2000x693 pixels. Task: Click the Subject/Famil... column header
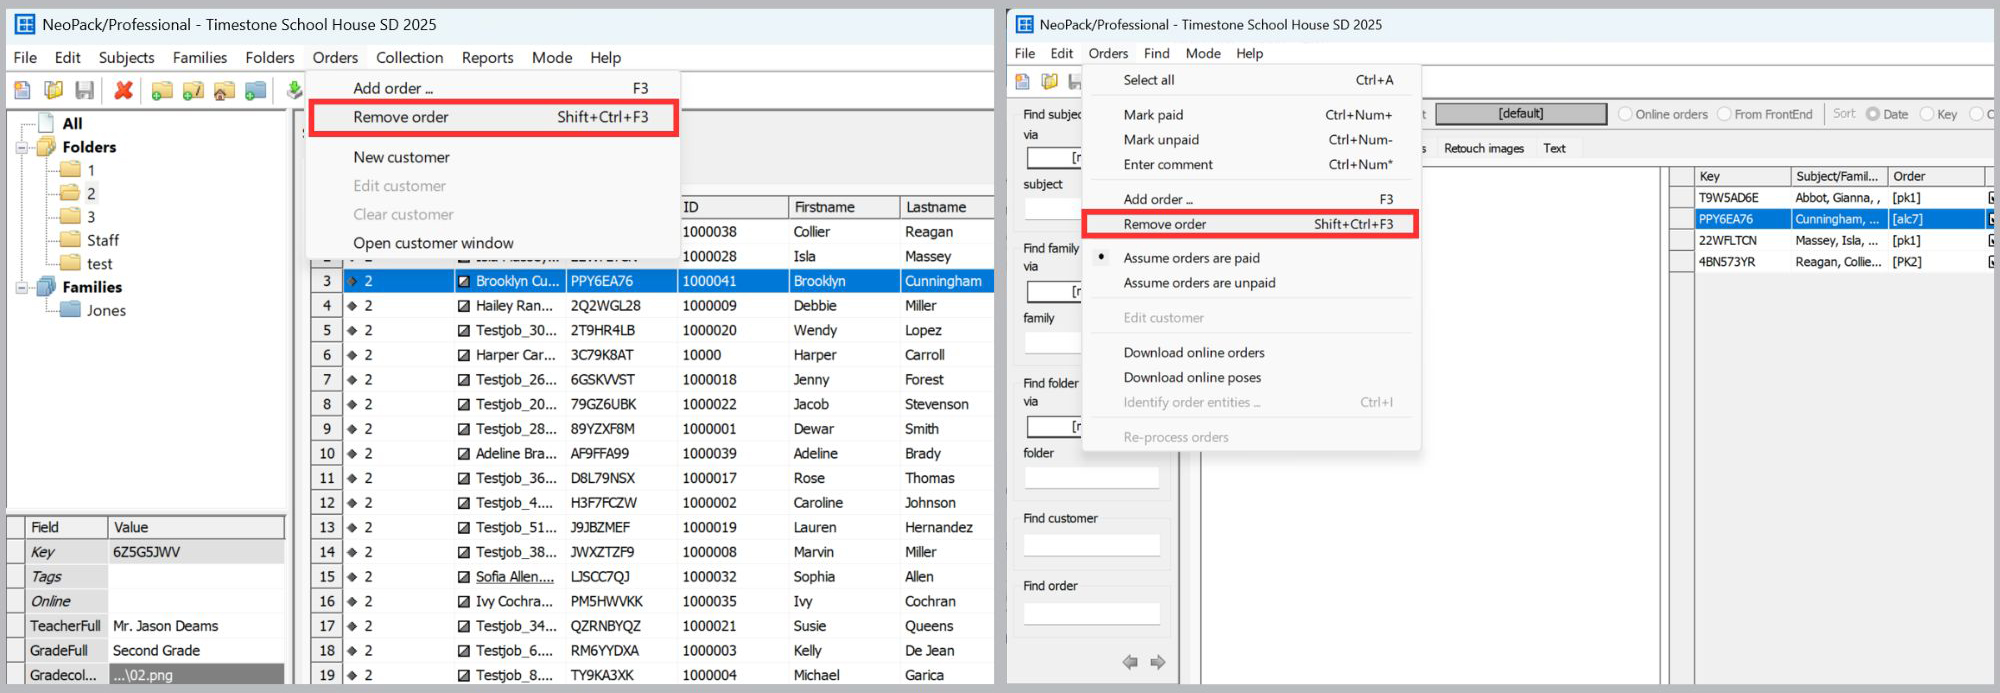tap(1838, 176)
